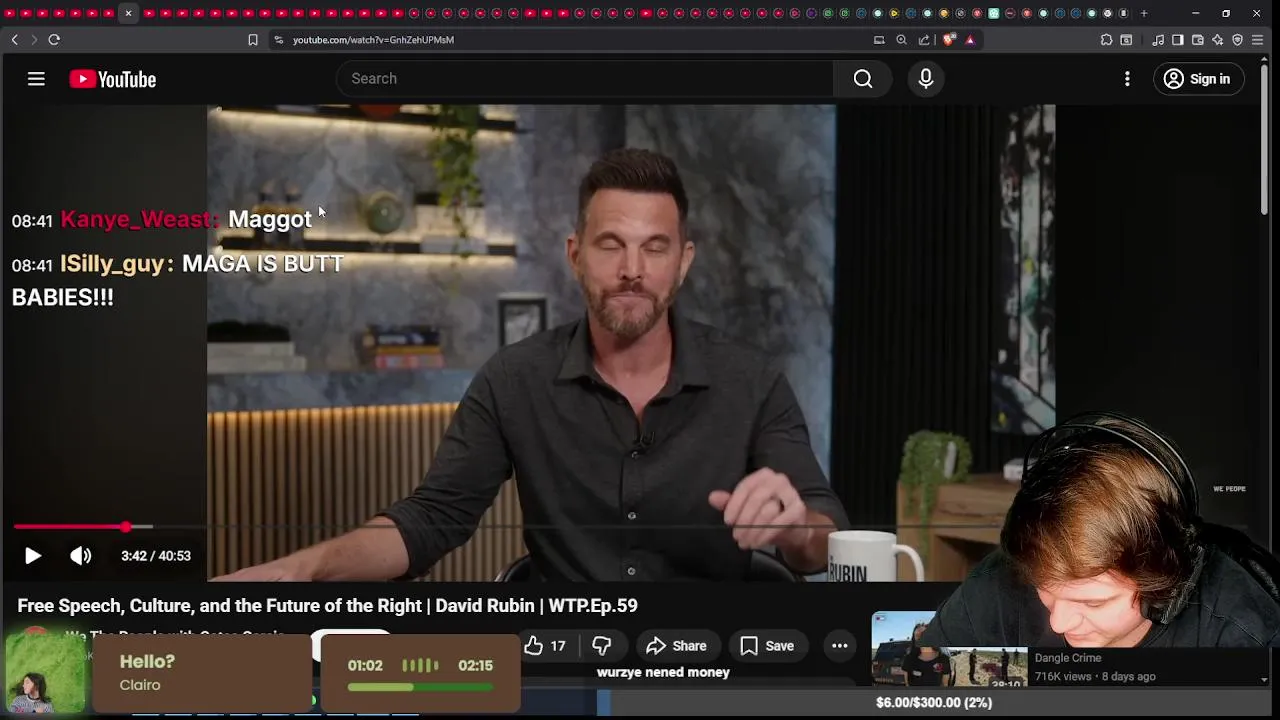1280x720 pixels.
Task: Play the video
Action: [32, 556]
